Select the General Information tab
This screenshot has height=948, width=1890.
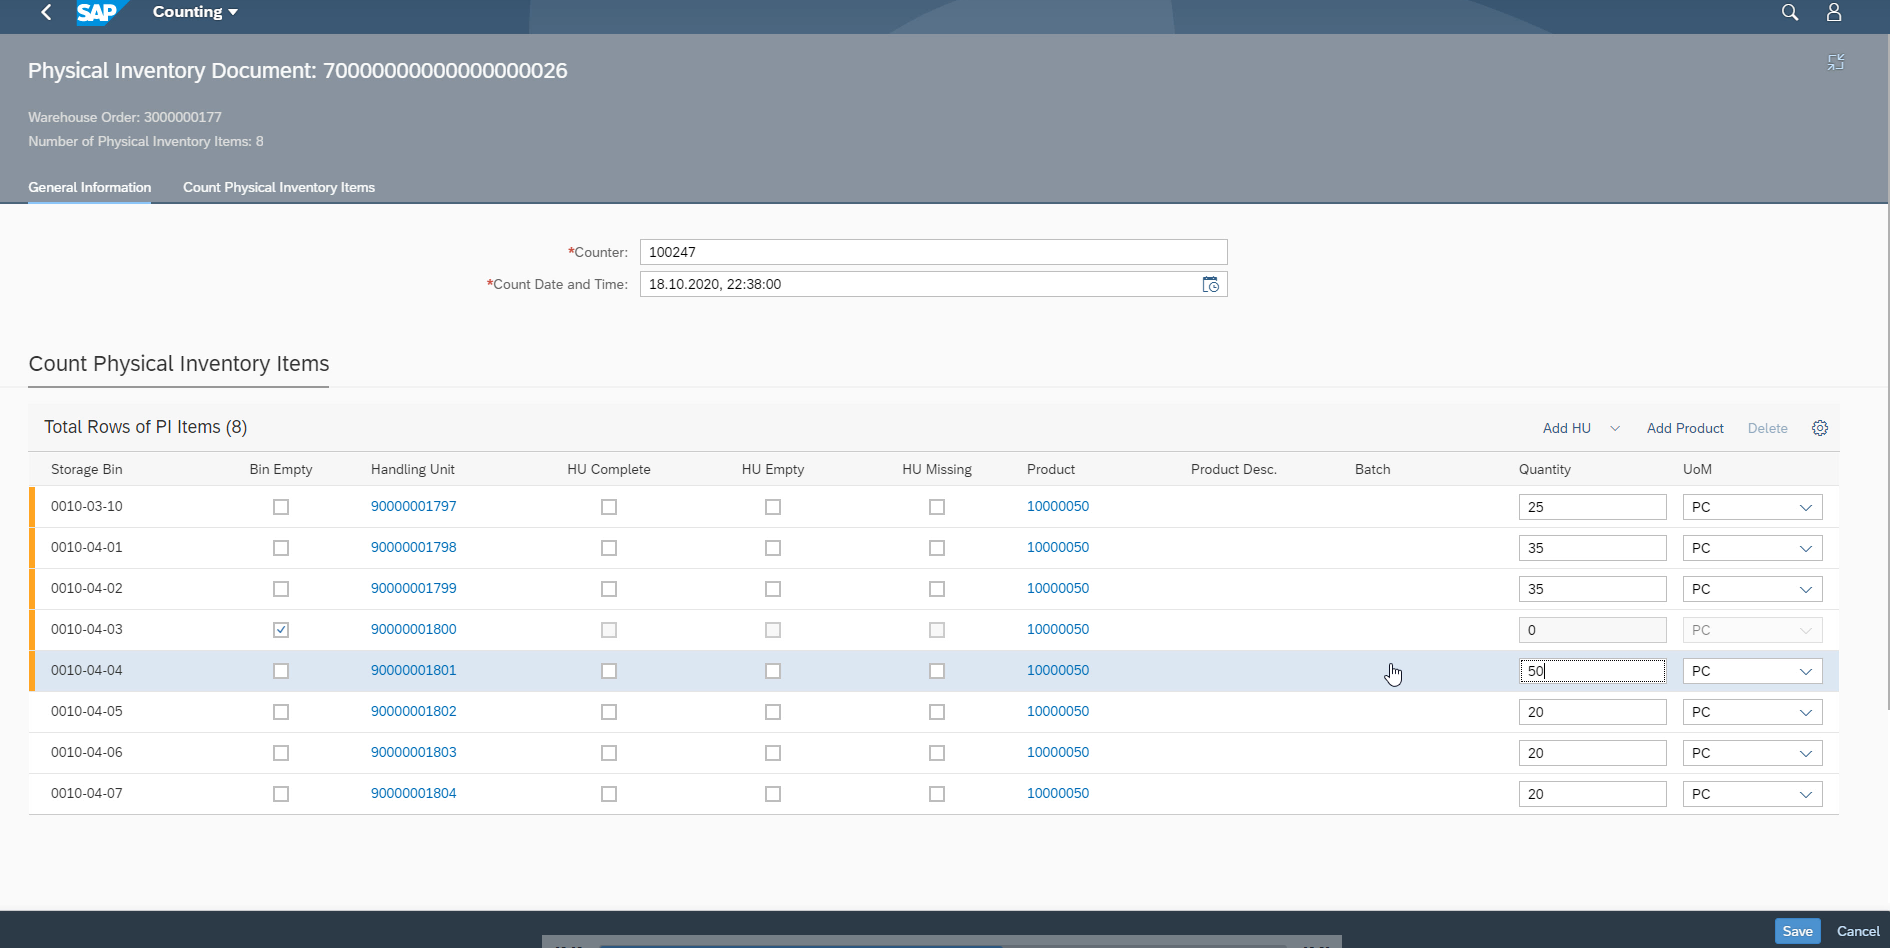point(89,187)
